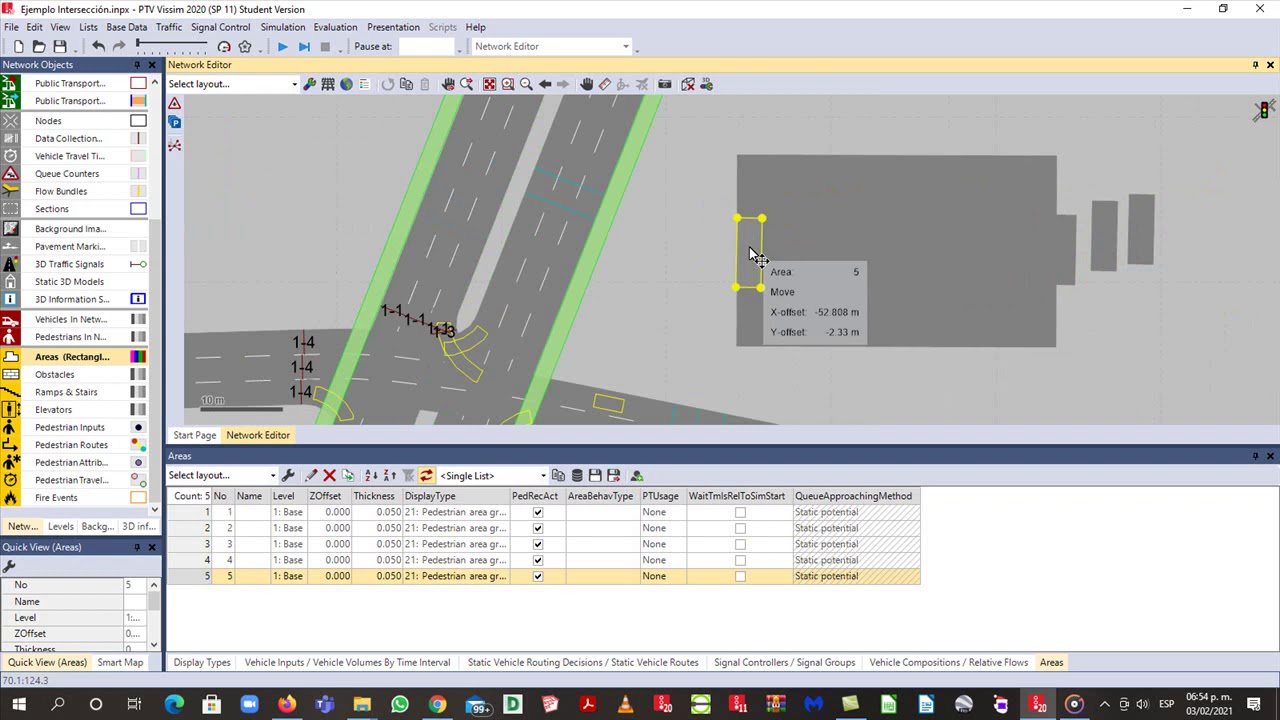The image size is (1280, 720).
Task: Select the pan hand tool
Action: [587, 84]
